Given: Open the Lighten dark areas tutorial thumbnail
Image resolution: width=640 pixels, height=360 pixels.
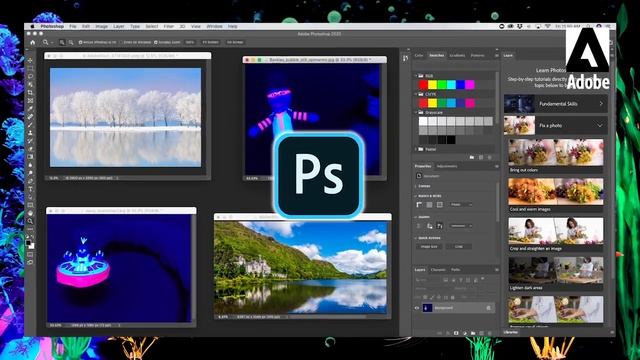Looking at the screenshot, I should pyautogui.click(x=556, y=270).
